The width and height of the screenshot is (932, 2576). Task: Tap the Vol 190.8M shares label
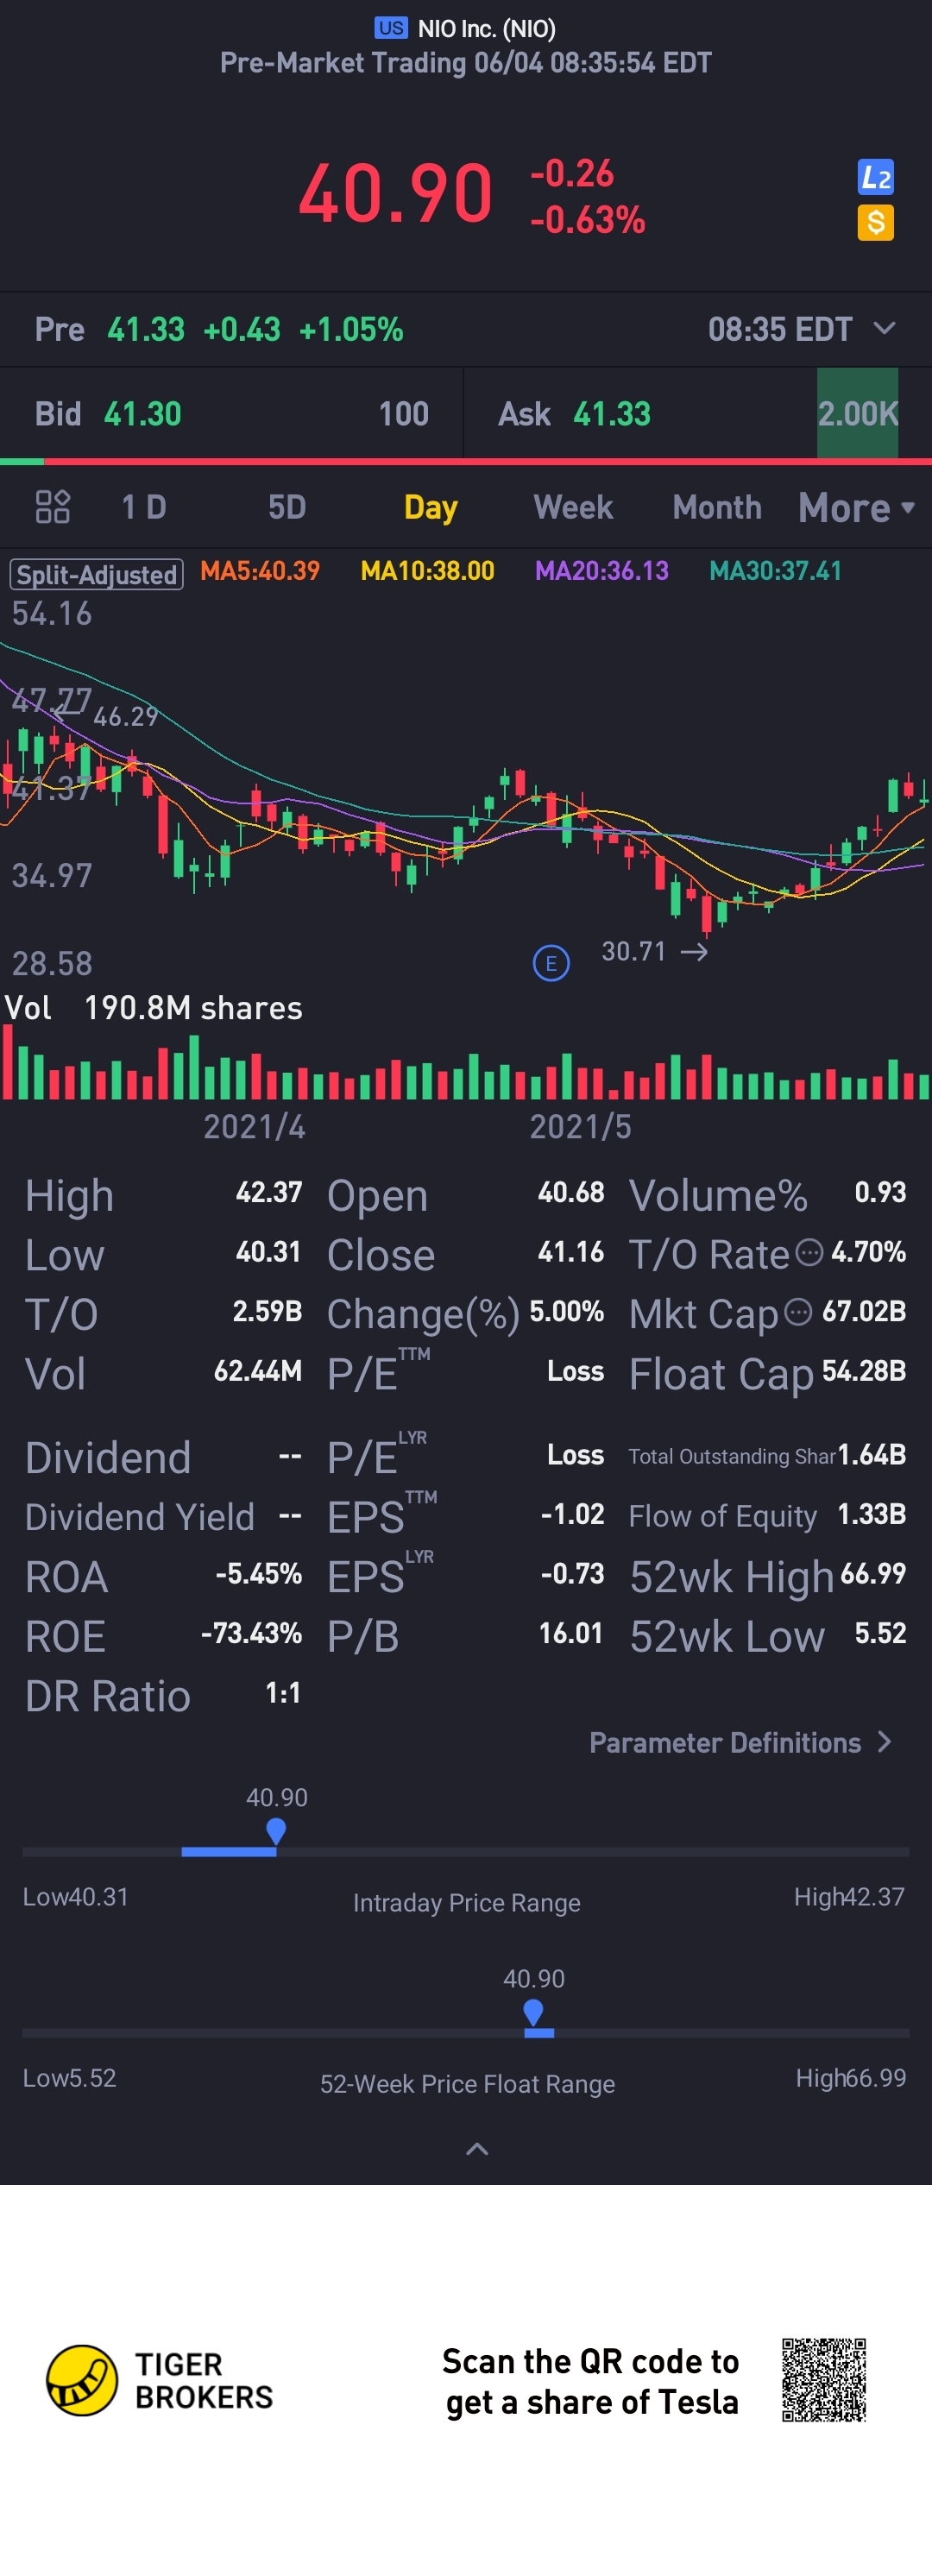153,1008
